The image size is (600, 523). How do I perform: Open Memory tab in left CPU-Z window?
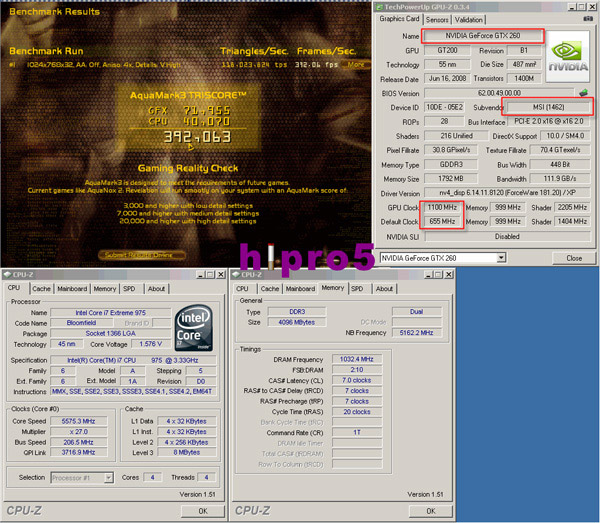pyautogui.click(x=104, y=289)
